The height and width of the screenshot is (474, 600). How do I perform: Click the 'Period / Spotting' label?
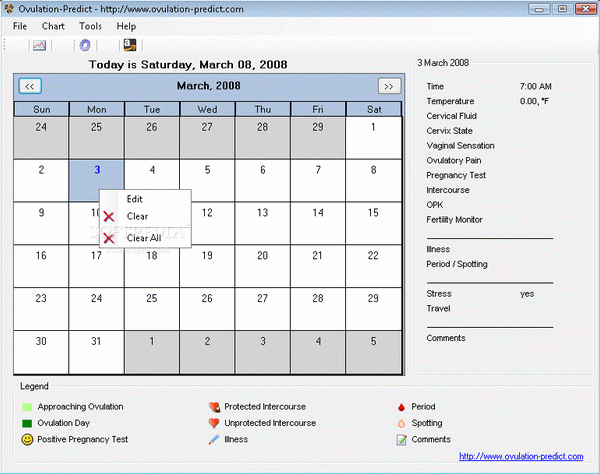(457, 264)
